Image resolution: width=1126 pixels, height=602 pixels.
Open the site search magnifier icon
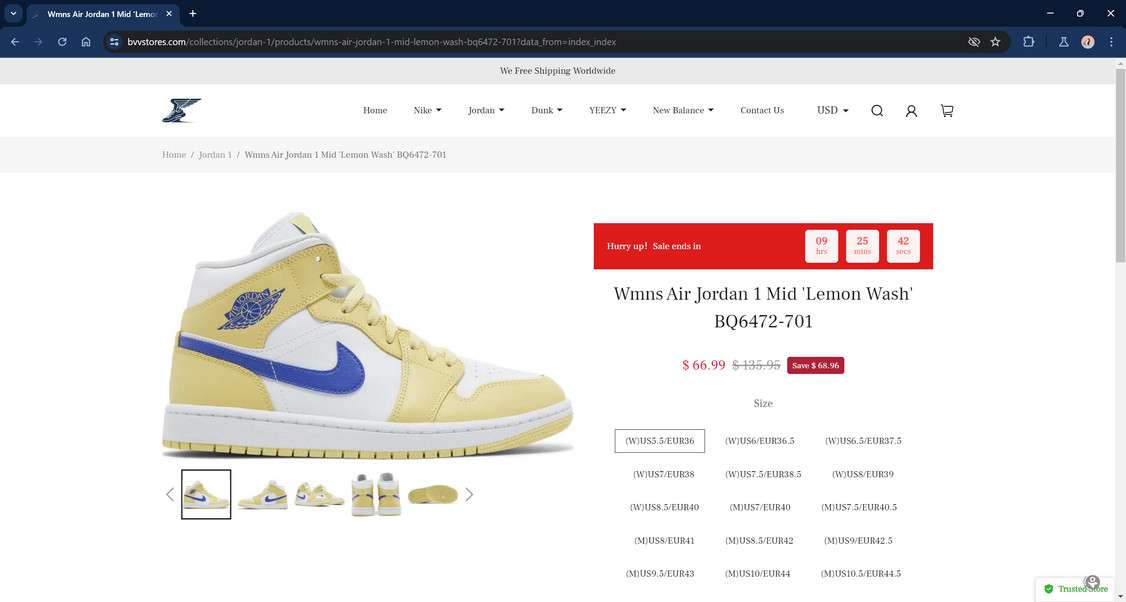[877, 111]
